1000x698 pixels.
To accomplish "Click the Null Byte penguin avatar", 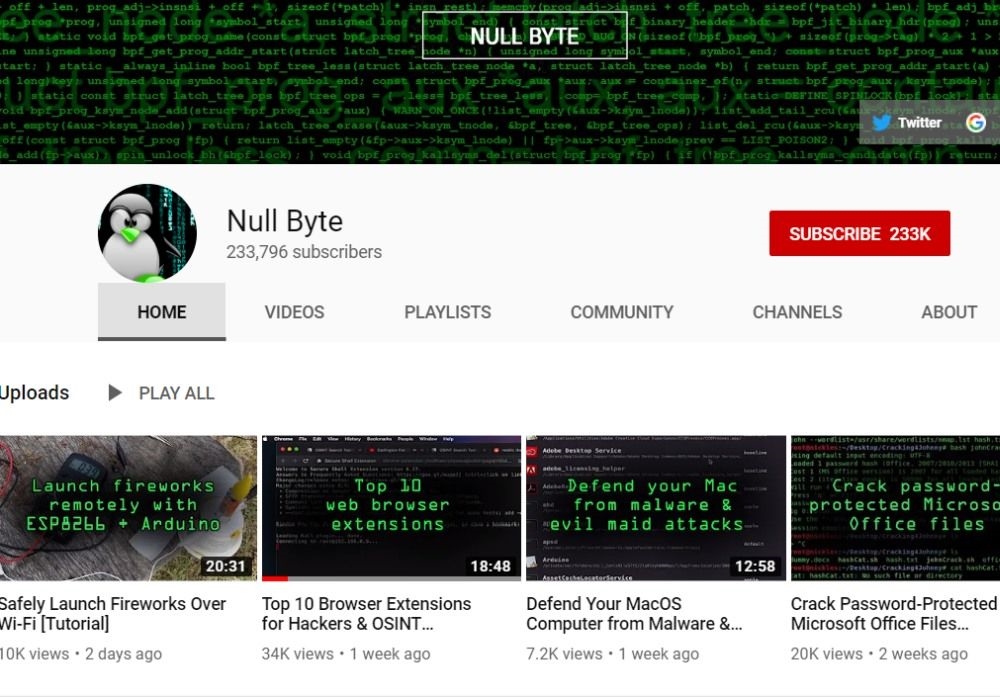I will click(147, 234).
